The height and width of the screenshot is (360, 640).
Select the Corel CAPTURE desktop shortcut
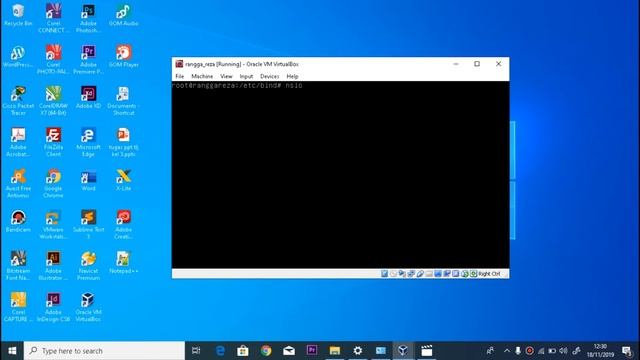tap(18, 307)
